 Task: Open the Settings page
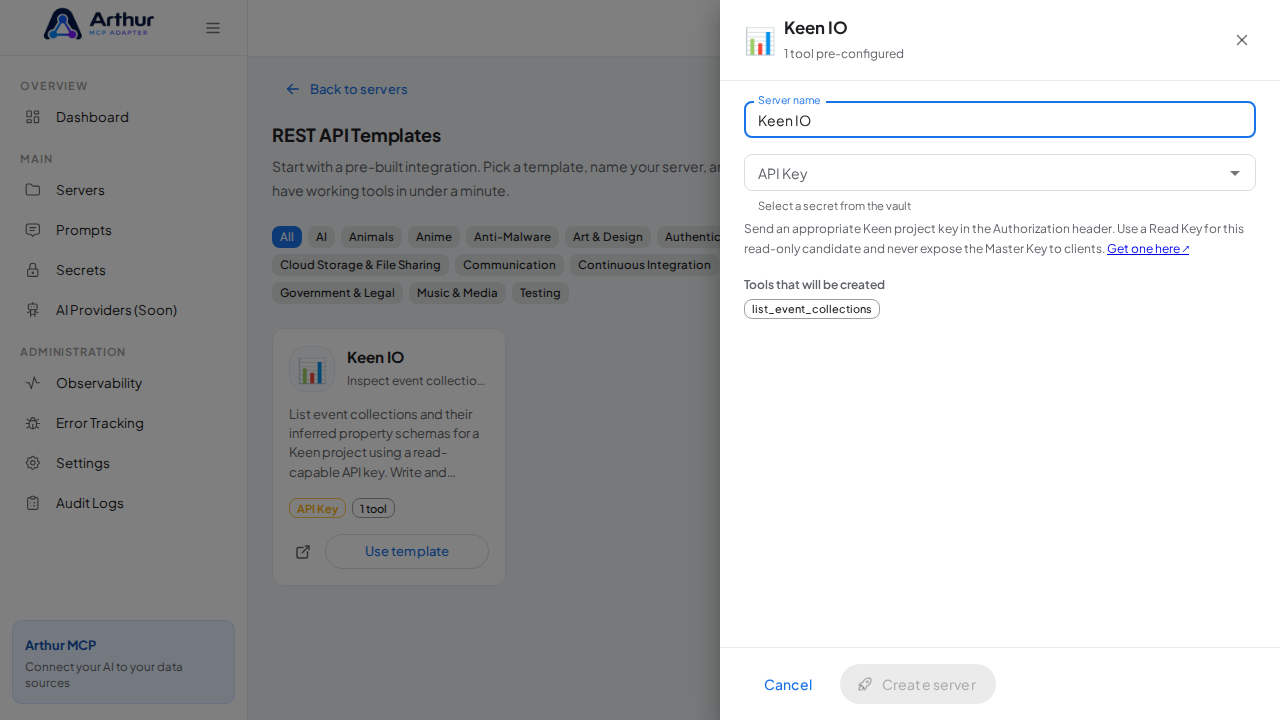point(124,463)
